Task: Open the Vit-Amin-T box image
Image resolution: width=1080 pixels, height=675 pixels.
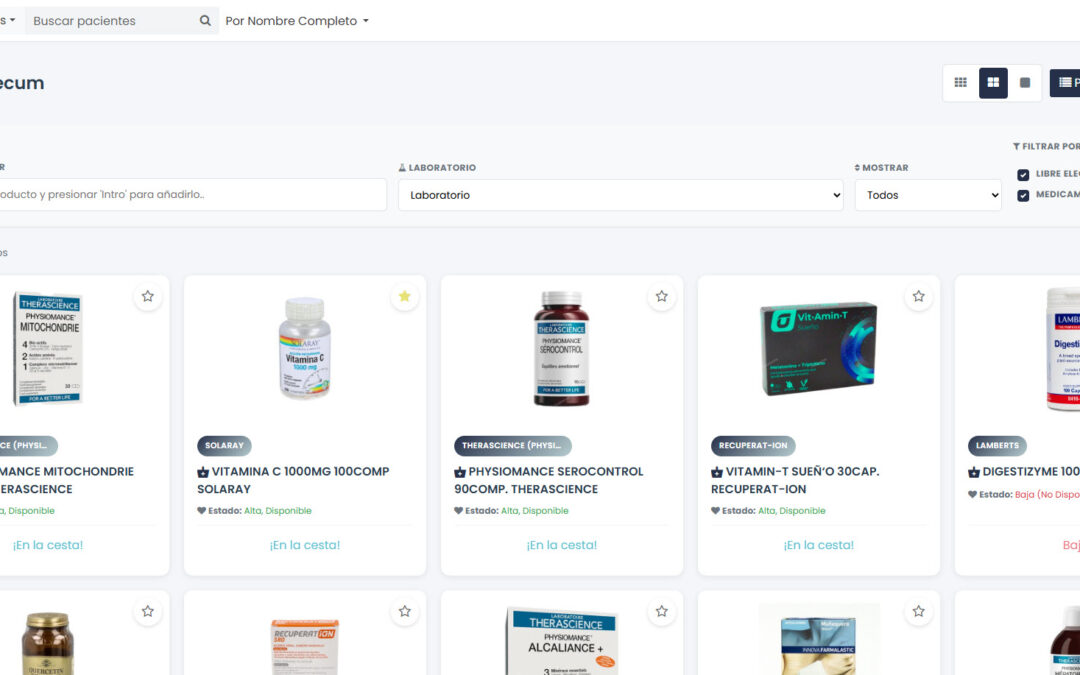Action: 818,348
